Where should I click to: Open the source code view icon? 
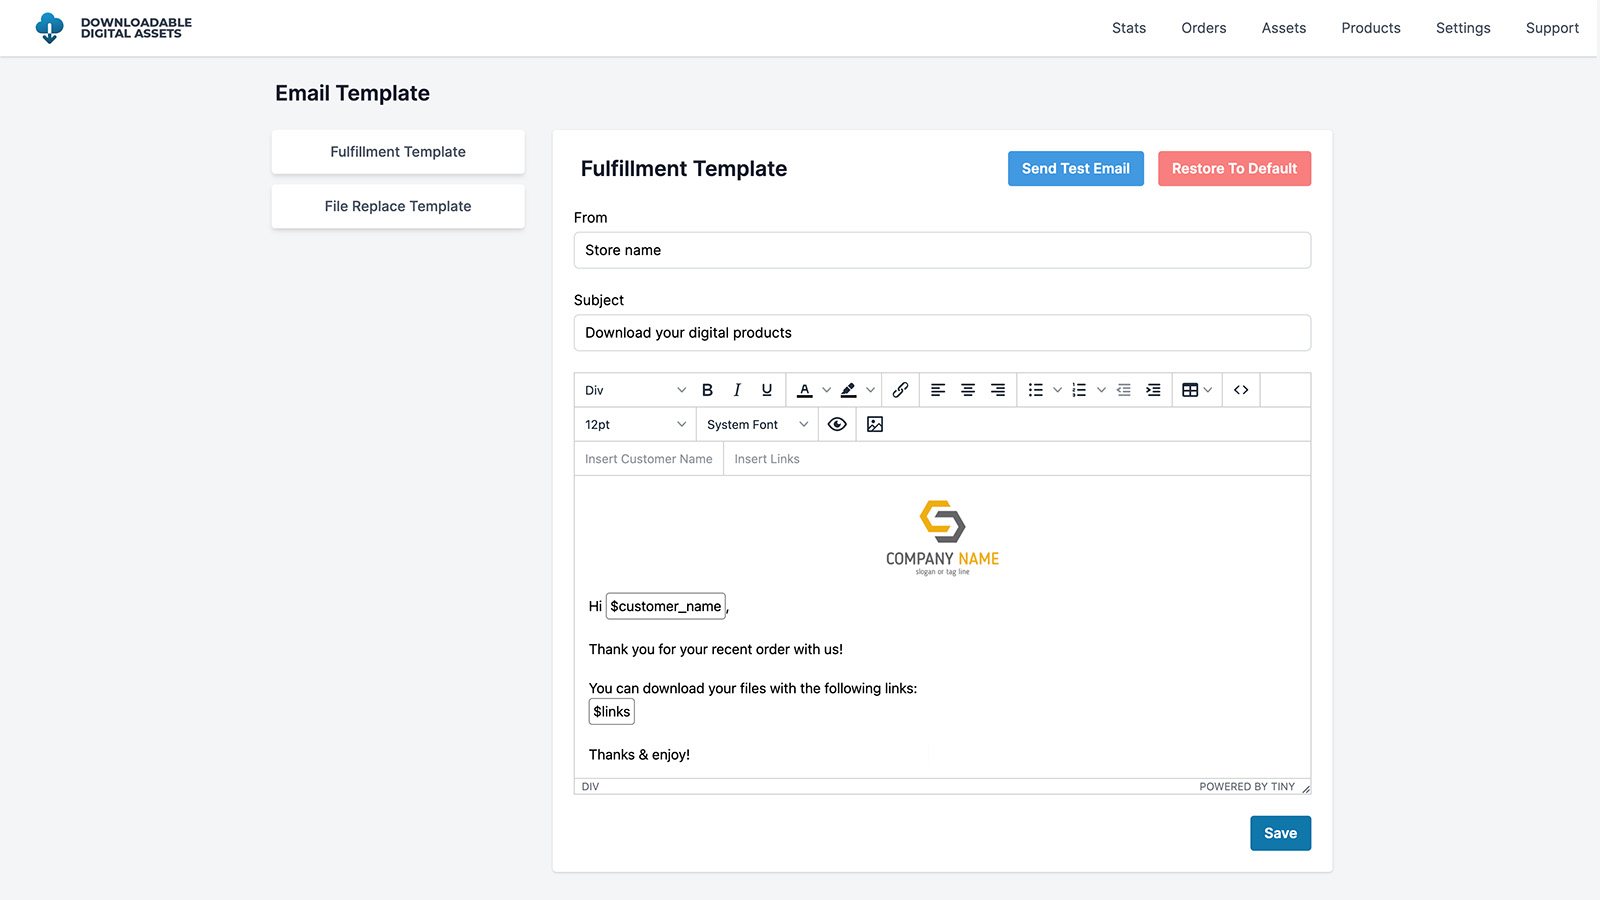1241,390
